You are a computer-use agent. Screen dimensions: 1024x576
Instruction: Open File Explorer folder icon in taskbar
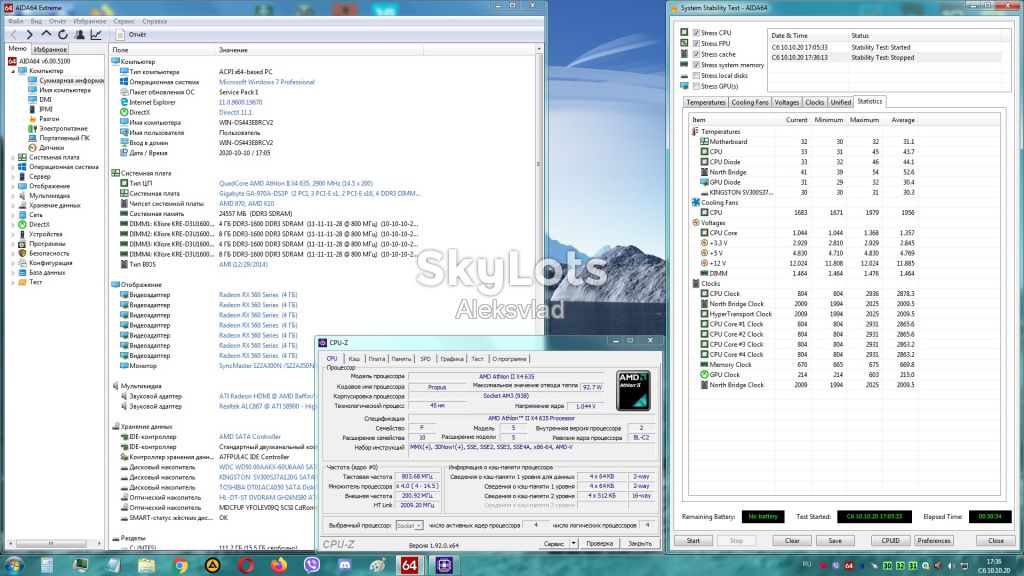[146, 565]
